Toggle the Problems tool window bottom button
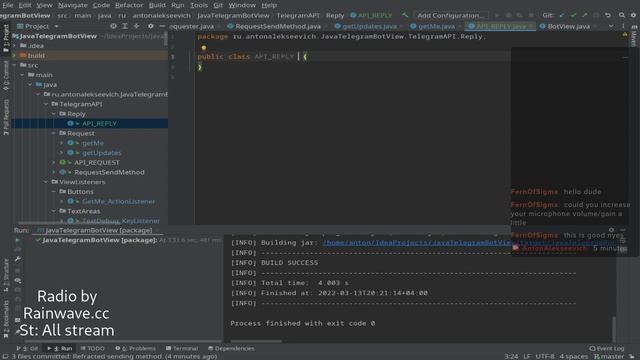This screenshot has height=360, width=640. coord(136,348)
